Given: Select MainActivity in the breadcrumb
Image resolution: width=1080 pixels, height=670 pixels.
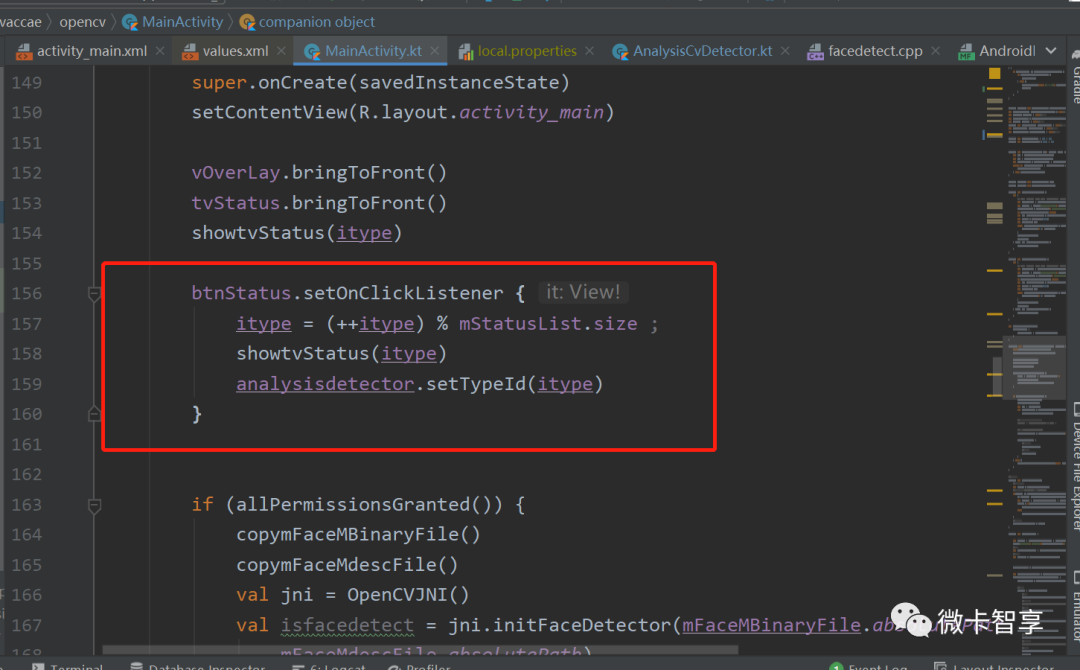Looking at the screenshot, I should [183, 22].
